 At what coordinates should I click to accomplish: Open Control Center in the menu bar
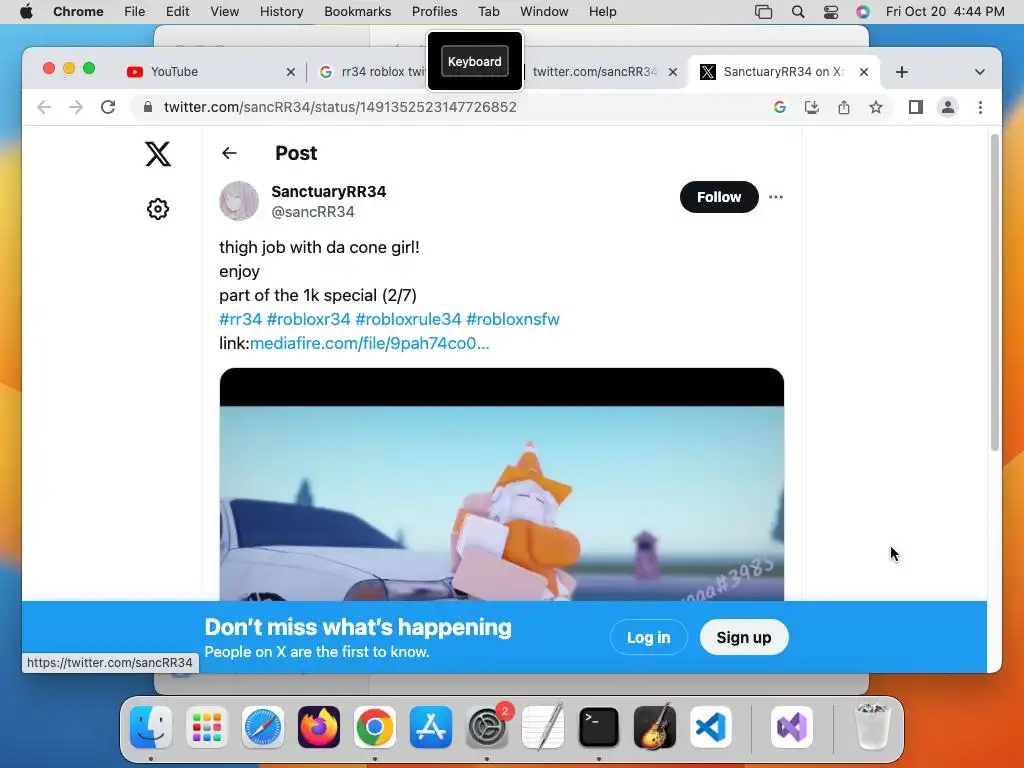pos(831,12)
